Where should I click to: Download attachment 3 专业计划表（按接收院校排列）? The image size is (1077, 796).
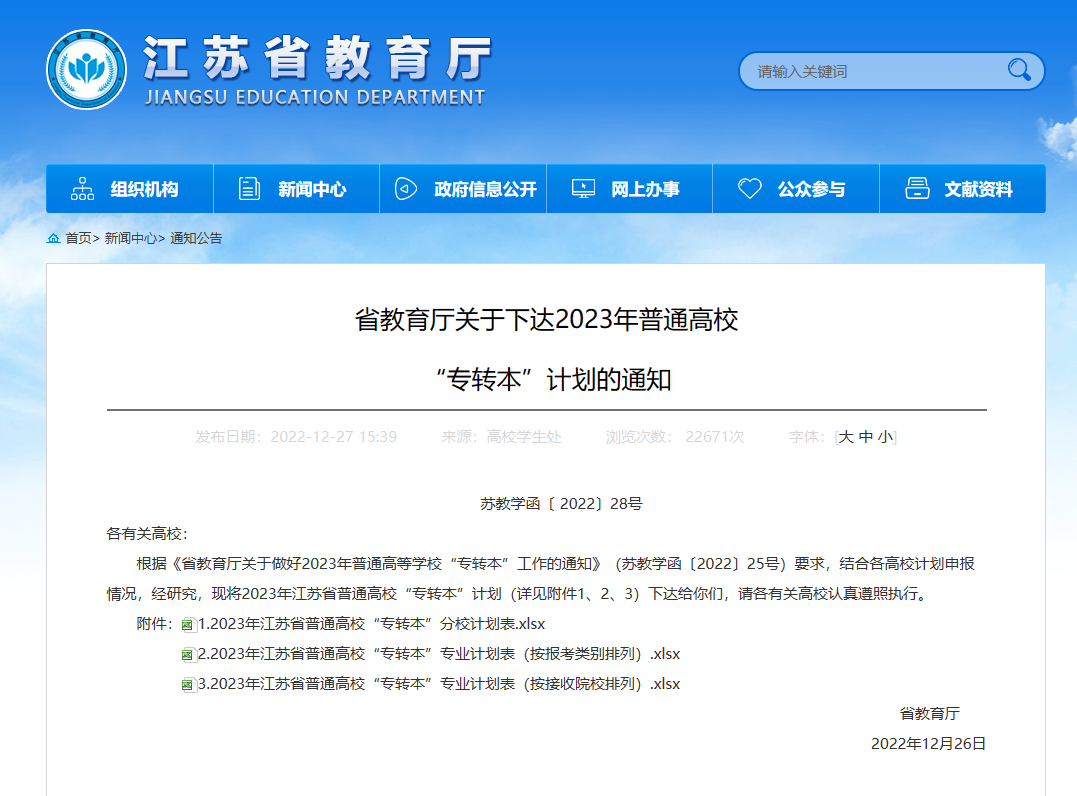point(440,684)
